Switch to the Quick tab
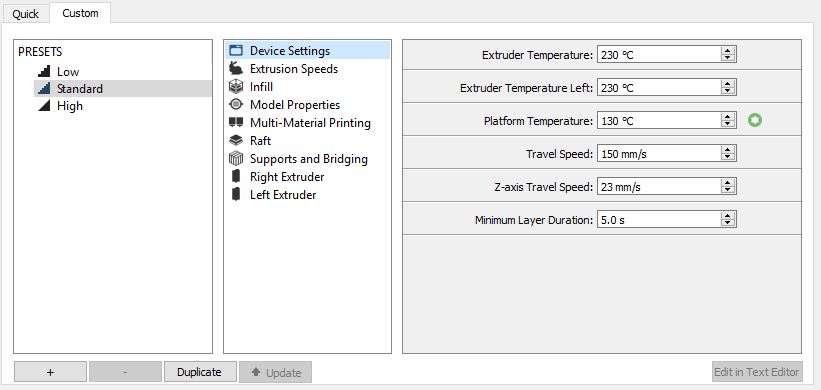Image resolution: width=821 pixels, height=390 pixels. [x=25, y=14]
